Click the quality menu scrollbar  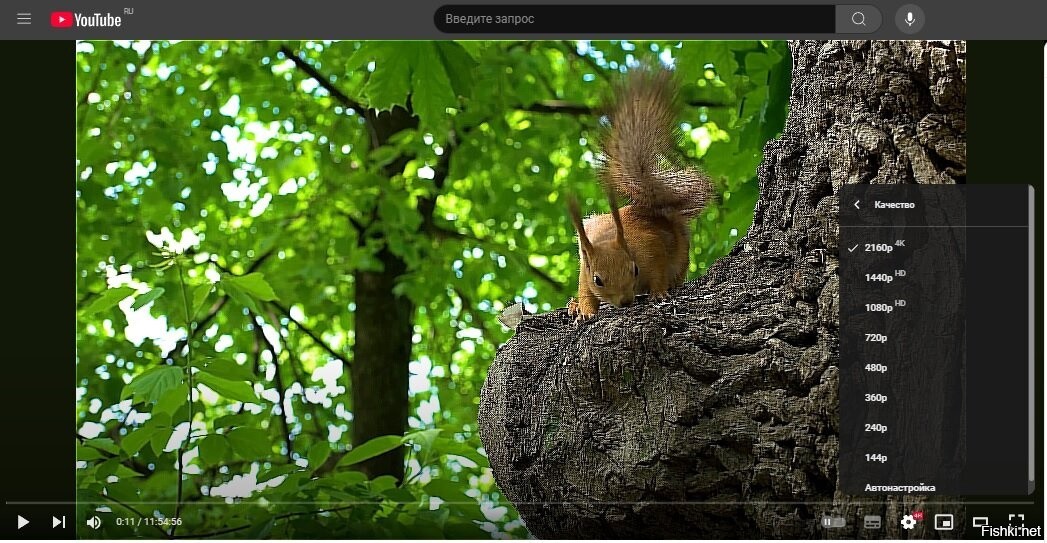1032,334
